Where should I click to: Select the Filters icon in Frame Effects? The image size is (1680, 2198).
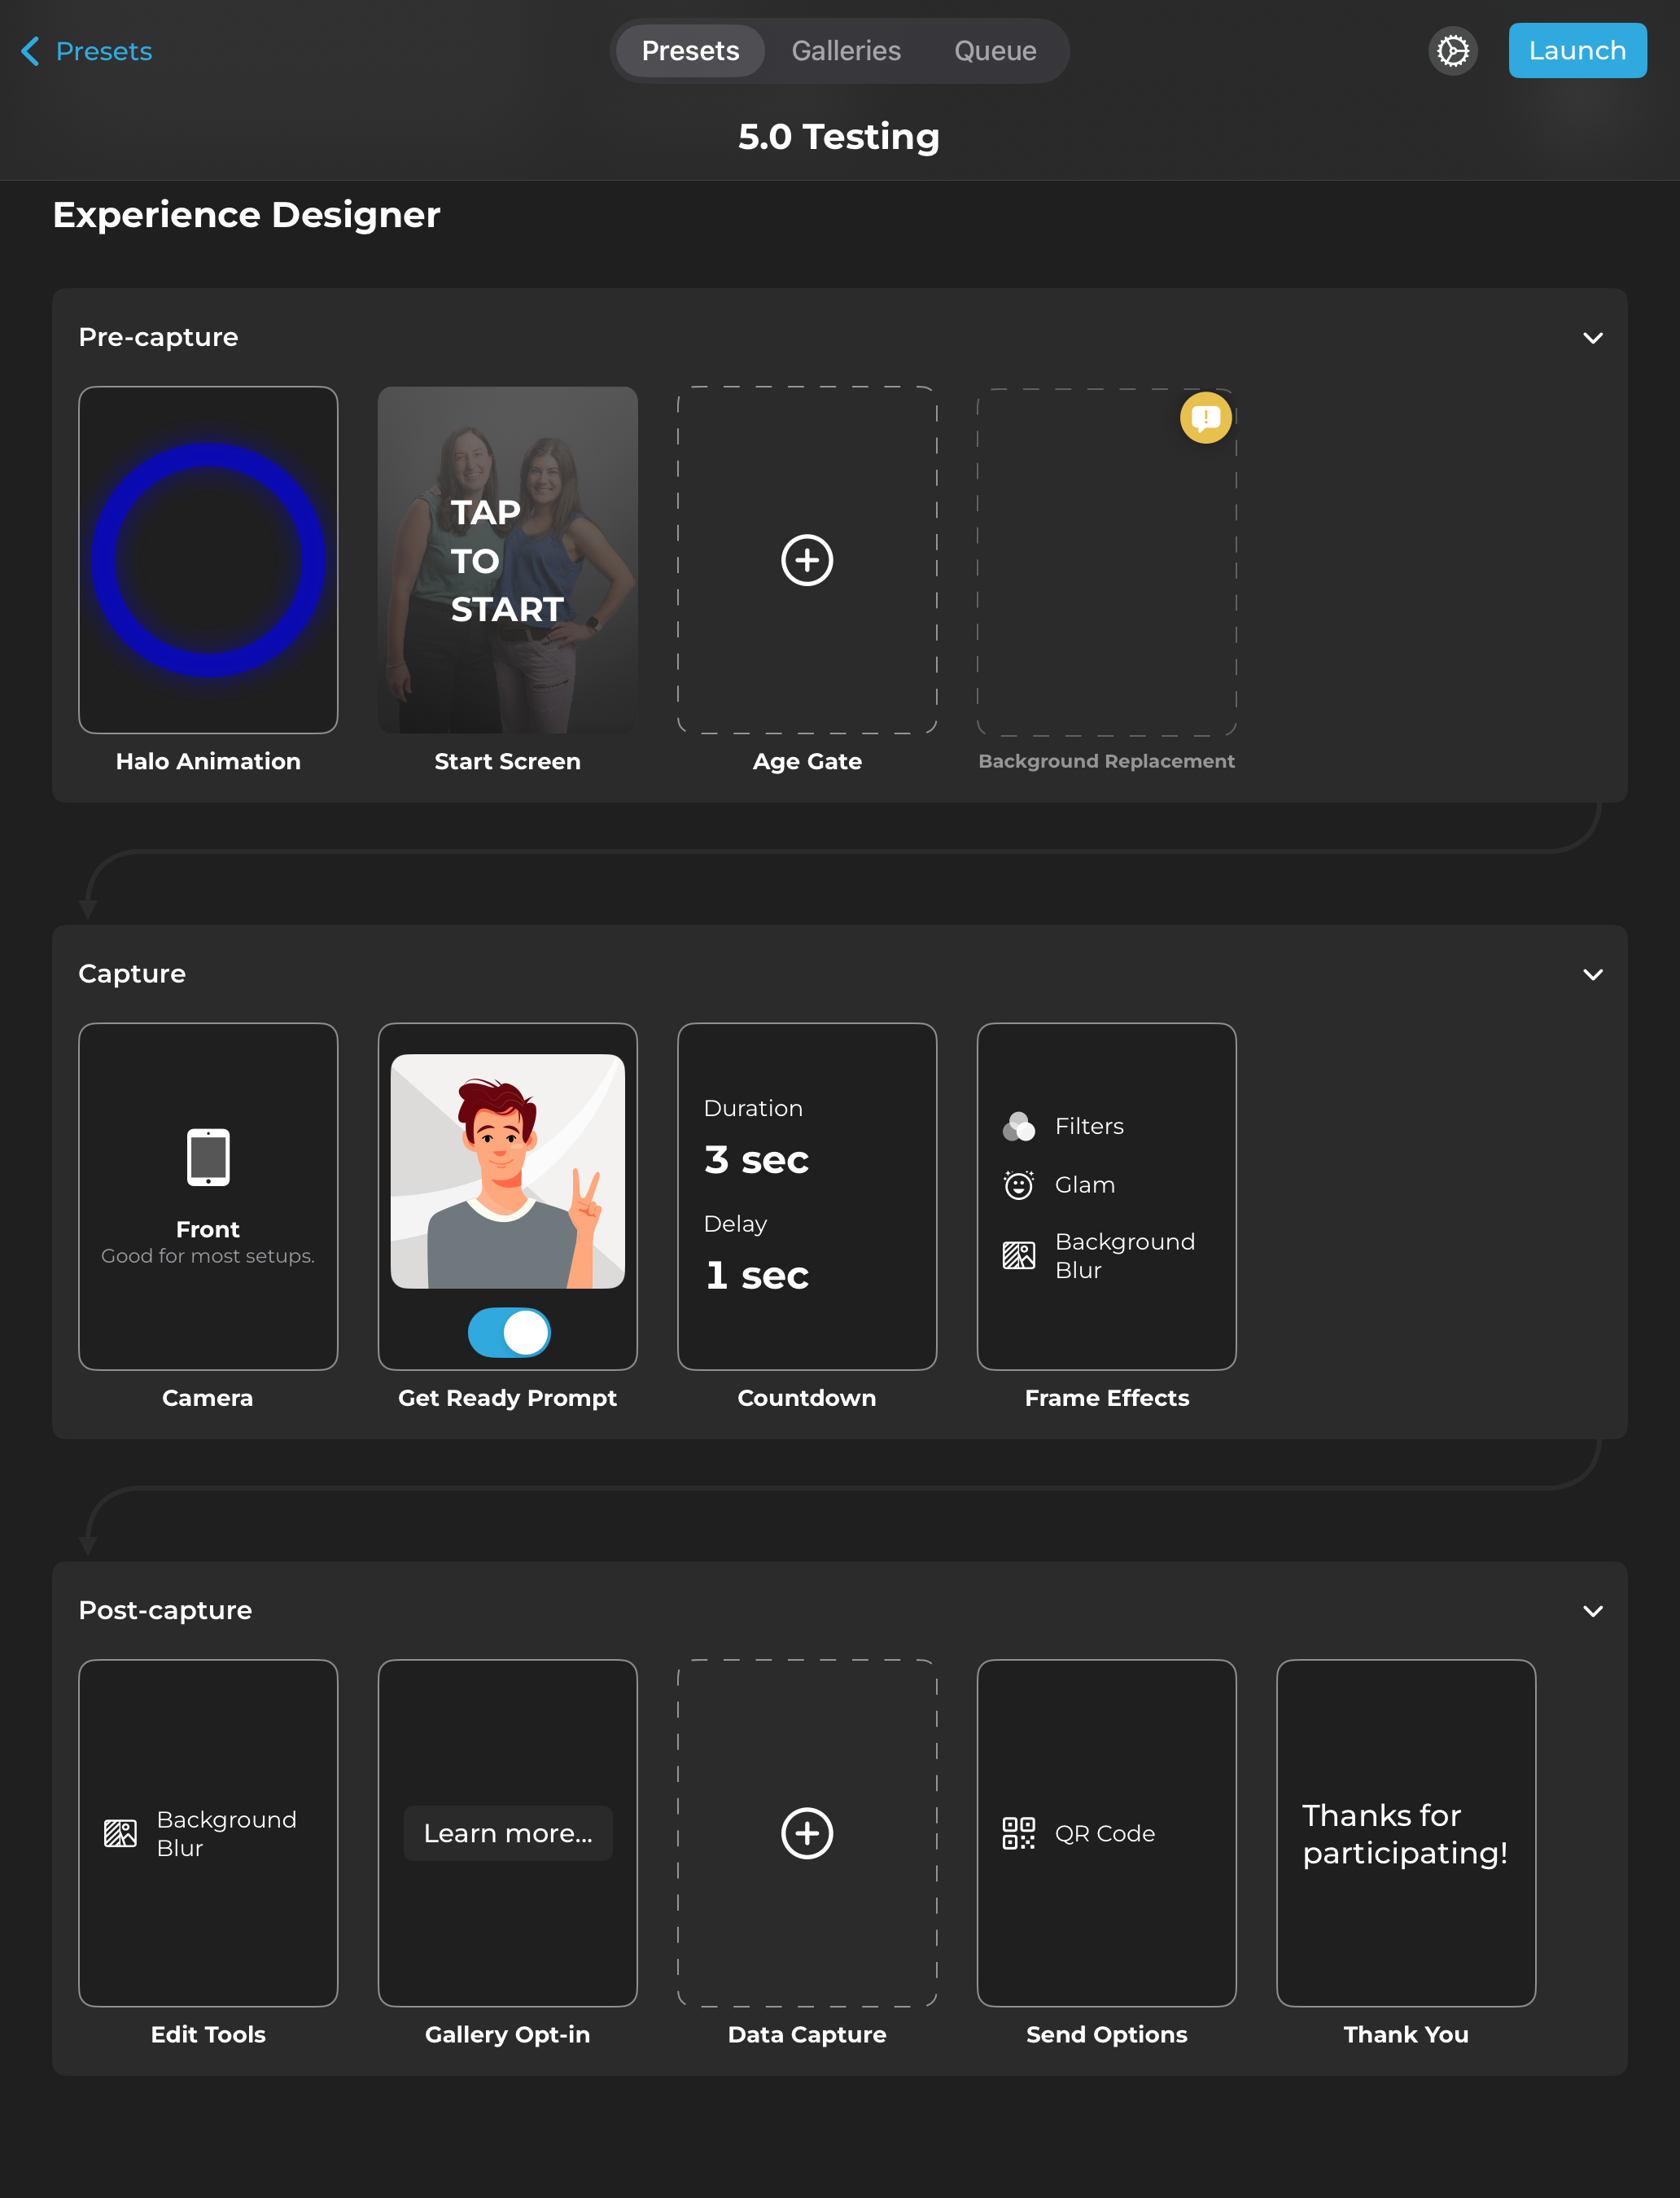click(x=1018, y=1126)
